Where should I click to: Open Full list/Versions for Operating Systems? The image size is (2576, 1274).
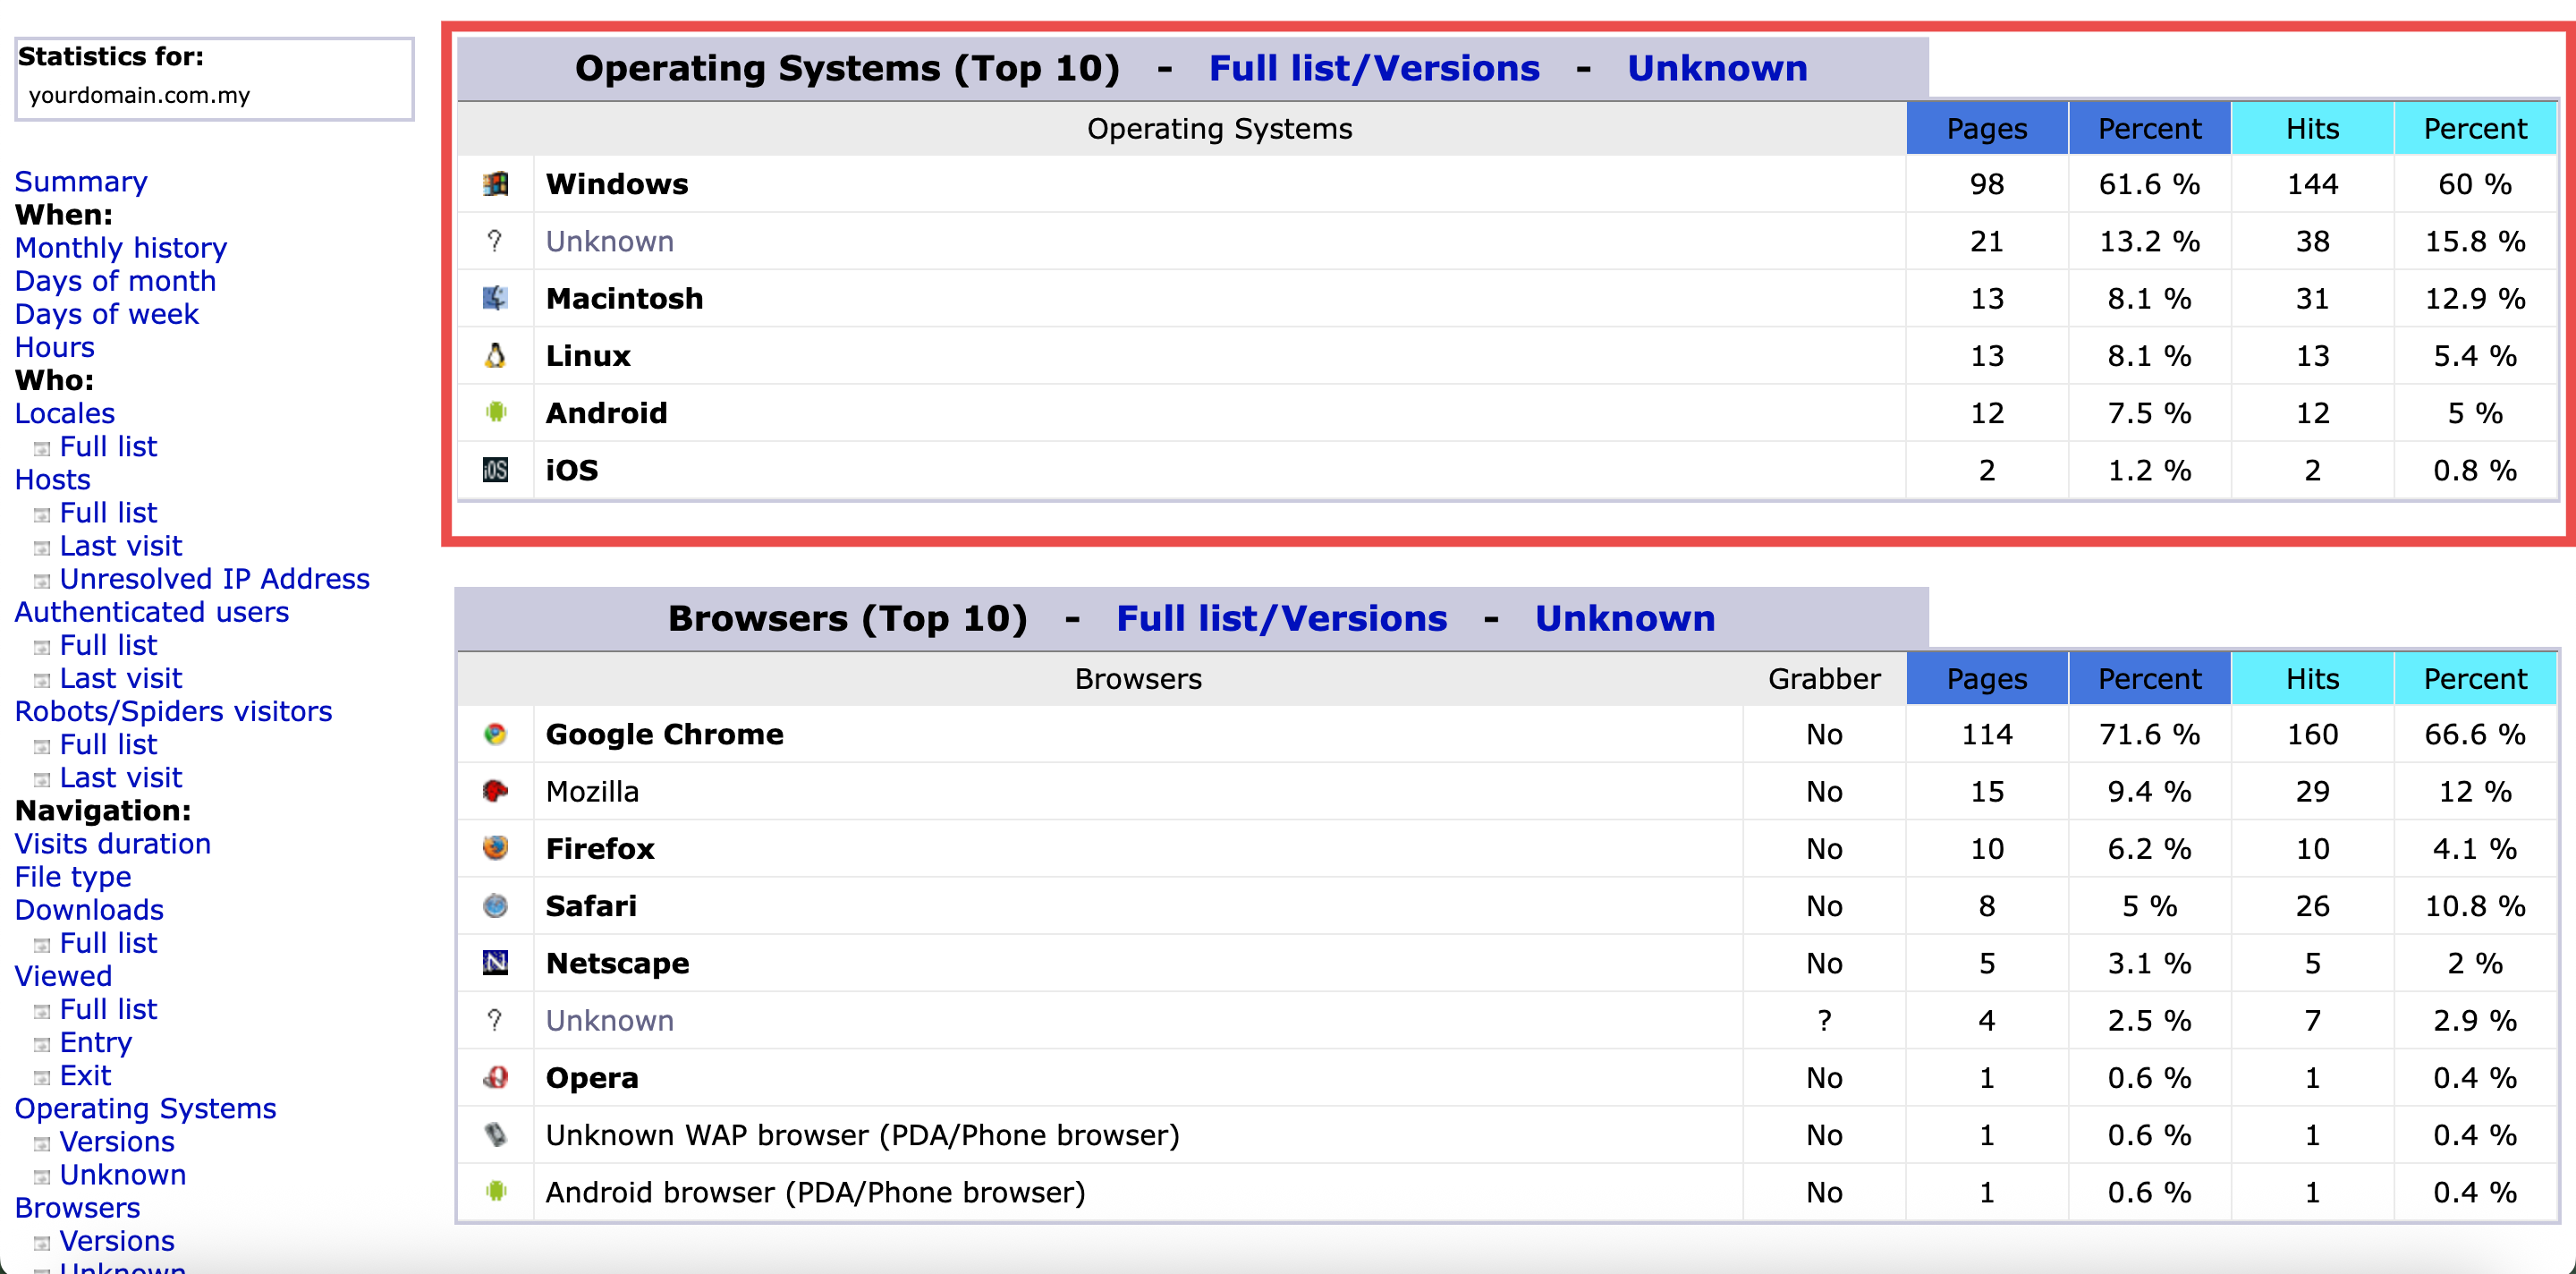tap(1374, 68)
